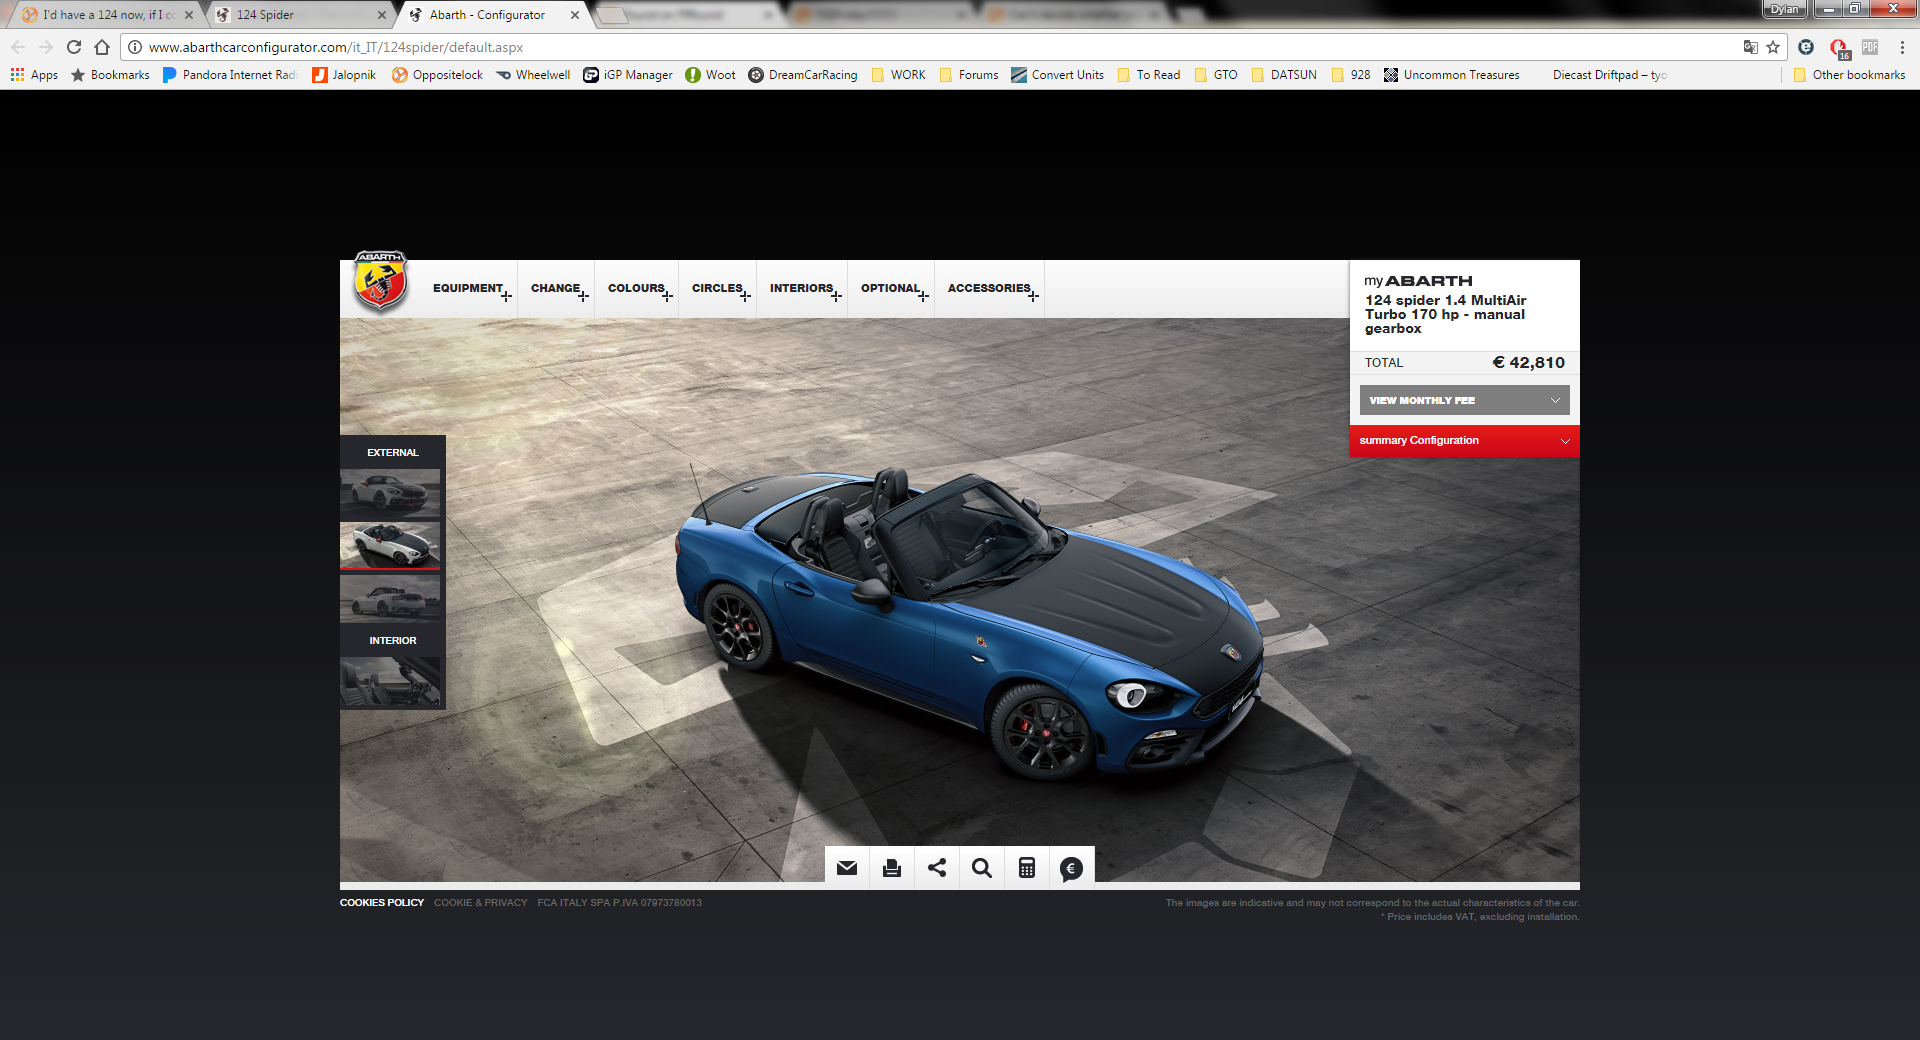Expand the EQUIPMENT menu
1920x1040 pixels.
click(x=471, y=289)
